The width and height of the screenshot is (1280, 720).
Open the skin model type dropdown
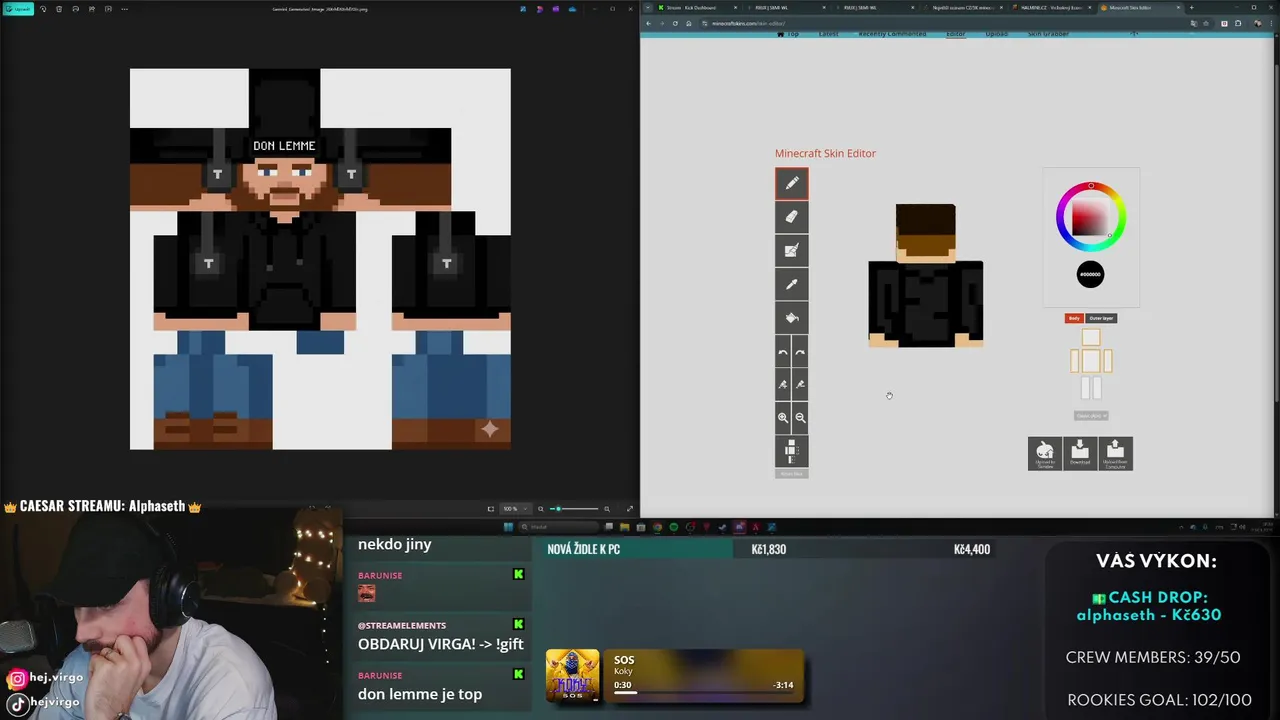(1091, 415)
